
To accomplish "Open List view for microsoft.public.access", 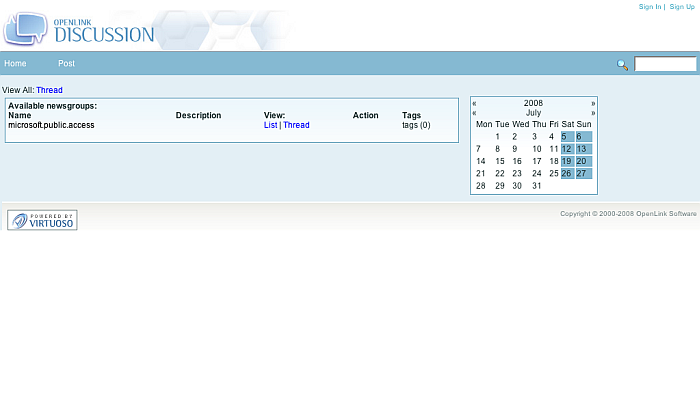I will tap(271, 125).
